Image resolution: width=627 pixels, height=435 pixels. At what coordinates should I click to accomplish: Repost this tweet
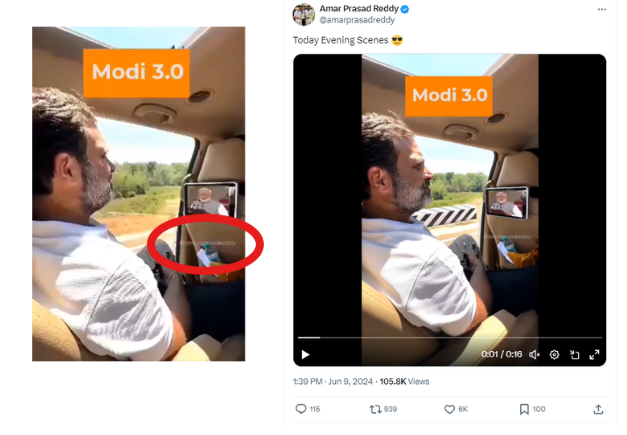click(376, 409)
